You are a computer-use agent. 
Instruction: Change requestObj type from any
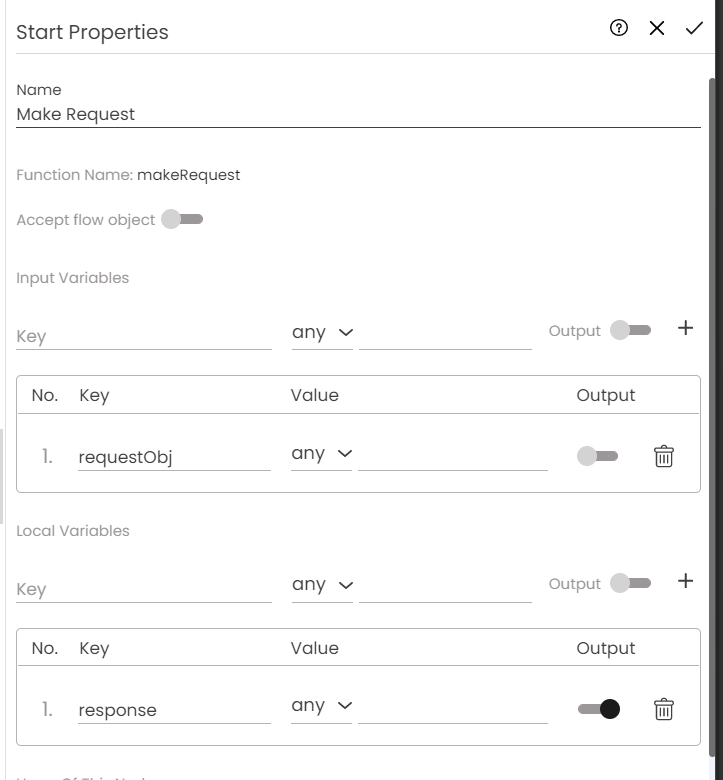tap(322, 454)
